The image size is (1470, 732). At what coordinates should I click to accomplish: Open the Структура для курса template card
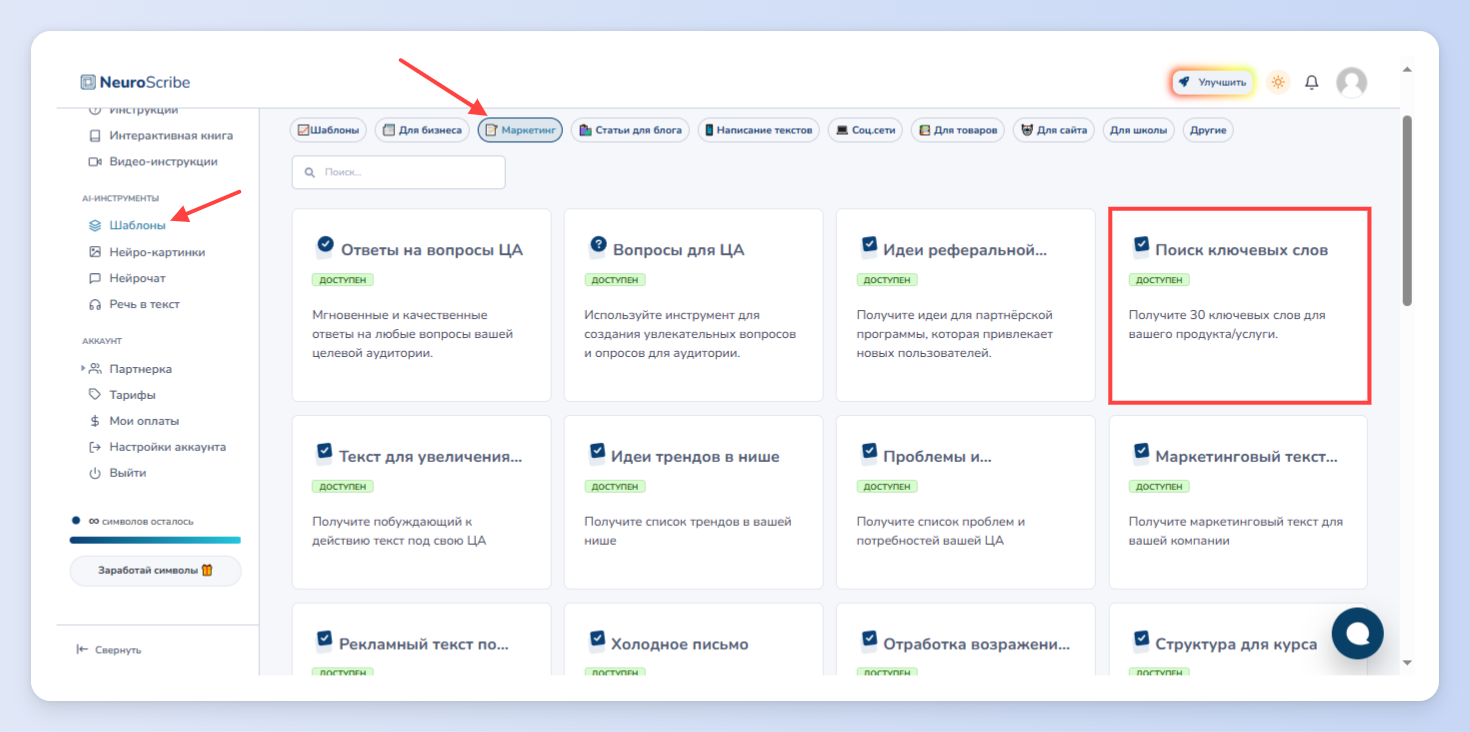click(1238, 639)
